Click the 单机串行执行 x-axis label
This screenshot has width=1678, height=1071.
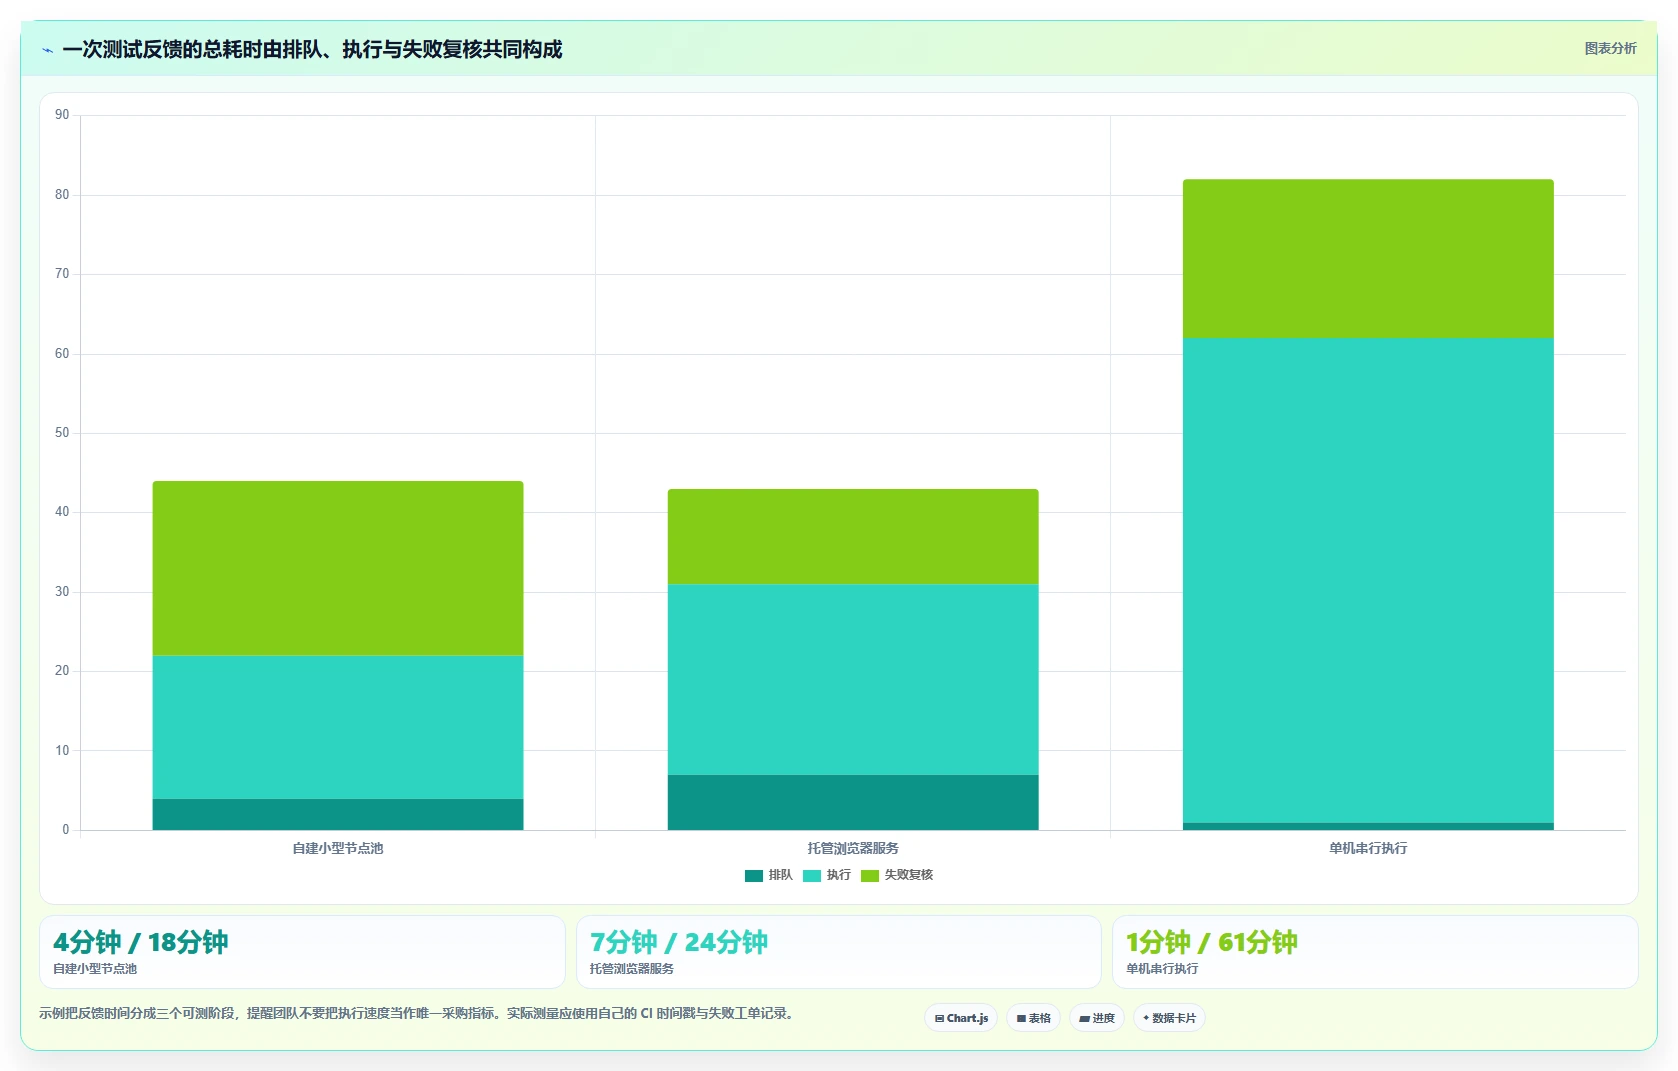(x=1368, y=848)
